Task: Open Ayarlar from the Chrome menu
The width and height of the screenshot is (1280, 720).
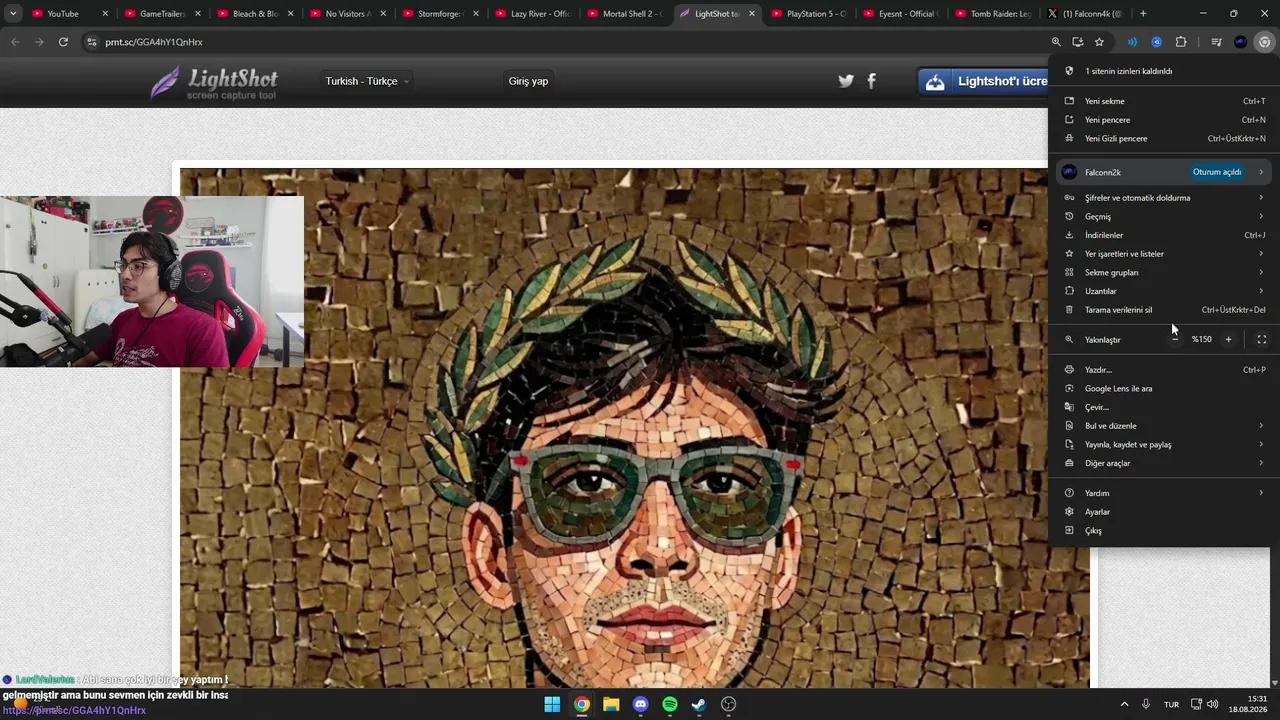Action: [1164, 512]
